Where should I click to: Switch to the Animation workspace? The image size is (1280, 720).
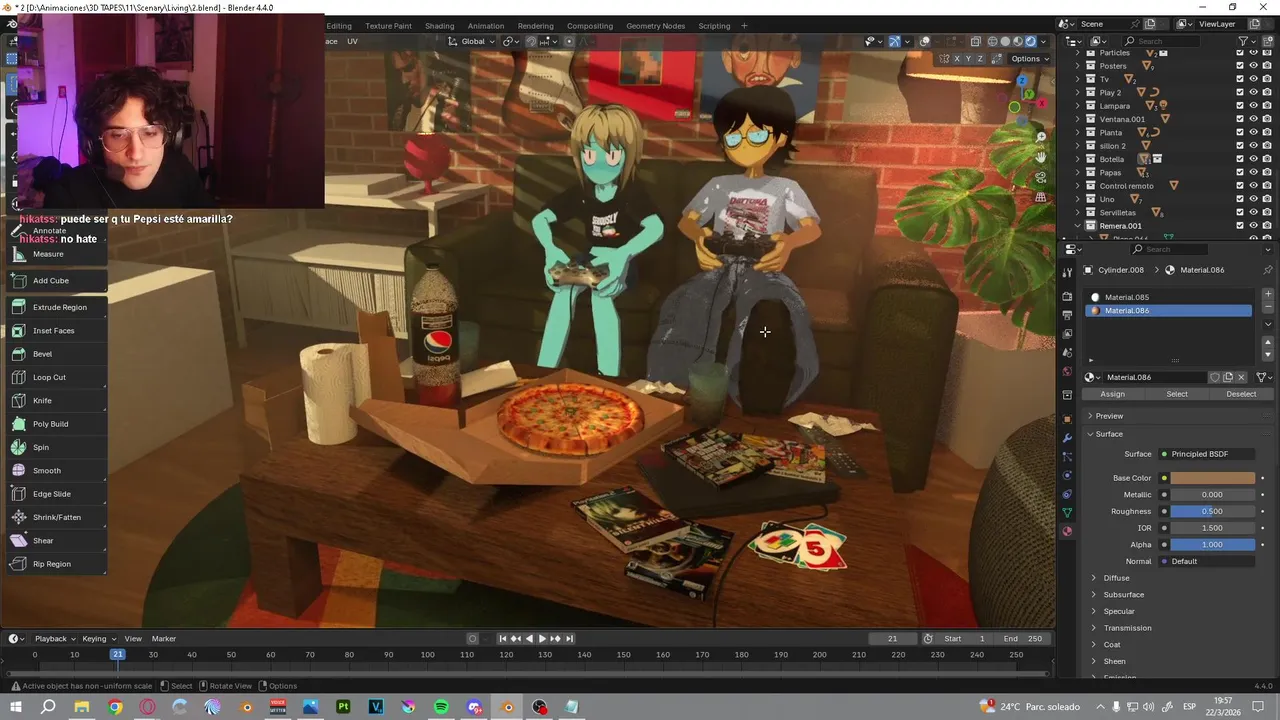pyautogui.click(x=486, y=26)
